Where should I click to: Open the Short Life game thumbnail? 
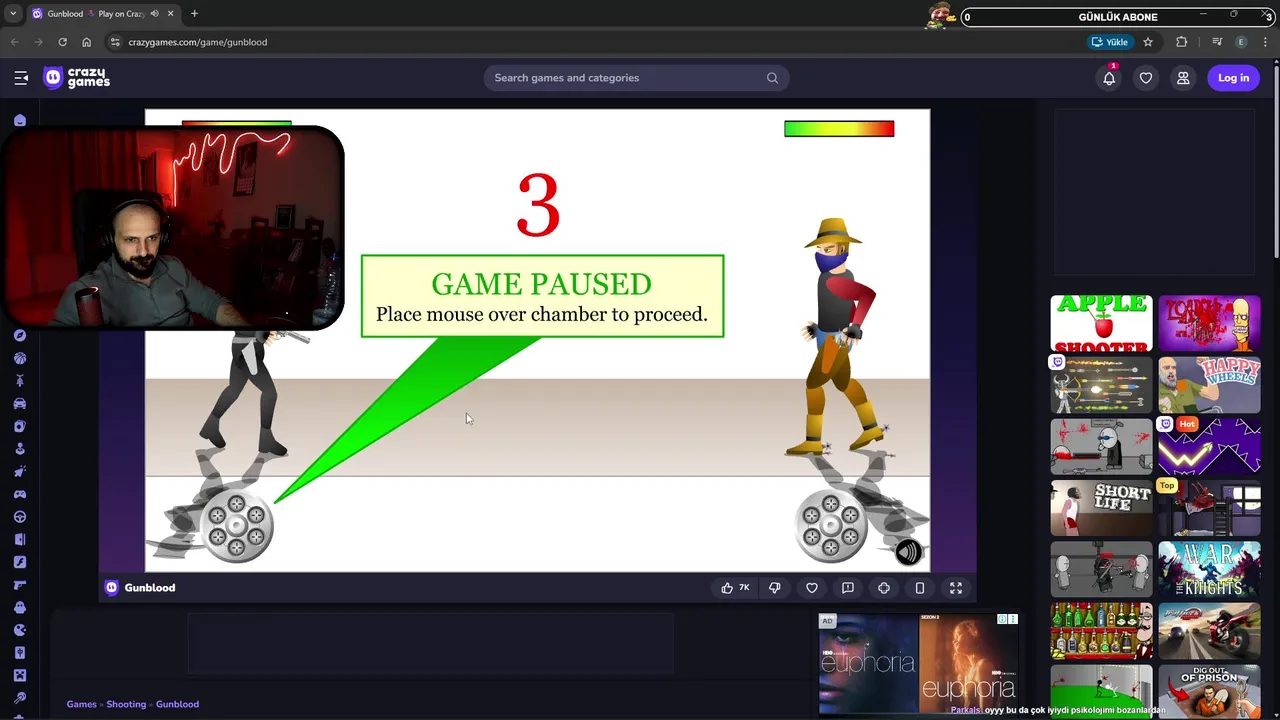(x=1101, y=508)
